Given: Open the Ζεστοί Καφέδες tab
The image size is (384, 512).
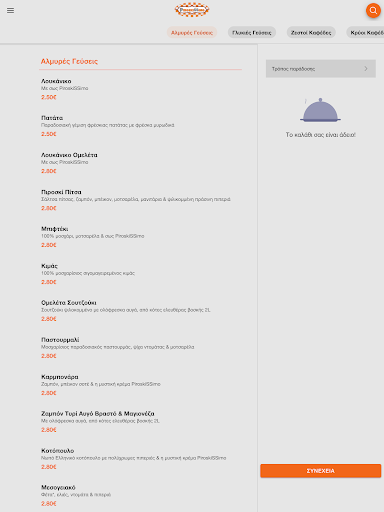Looking at the screenshot, I should (311, 33).
